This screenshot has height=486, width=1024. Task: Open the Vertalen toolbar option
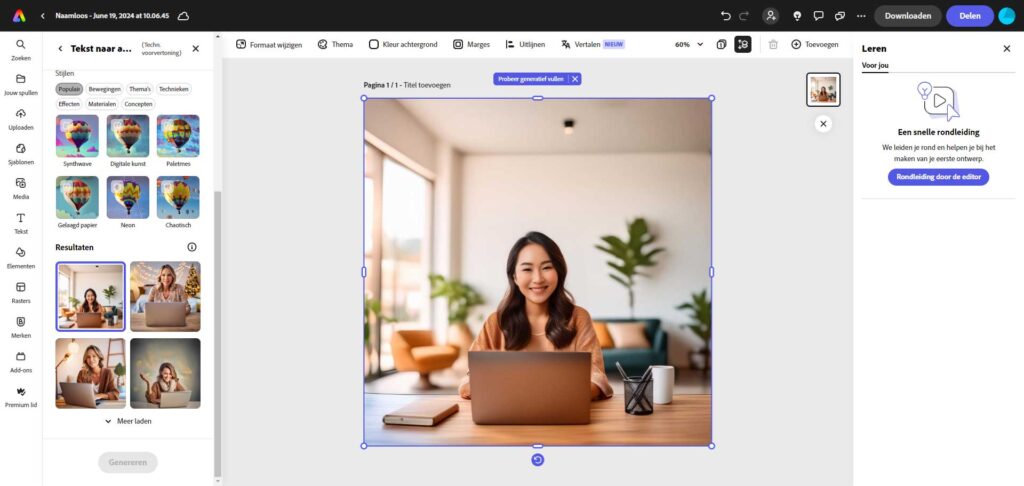tap(592, 44)
